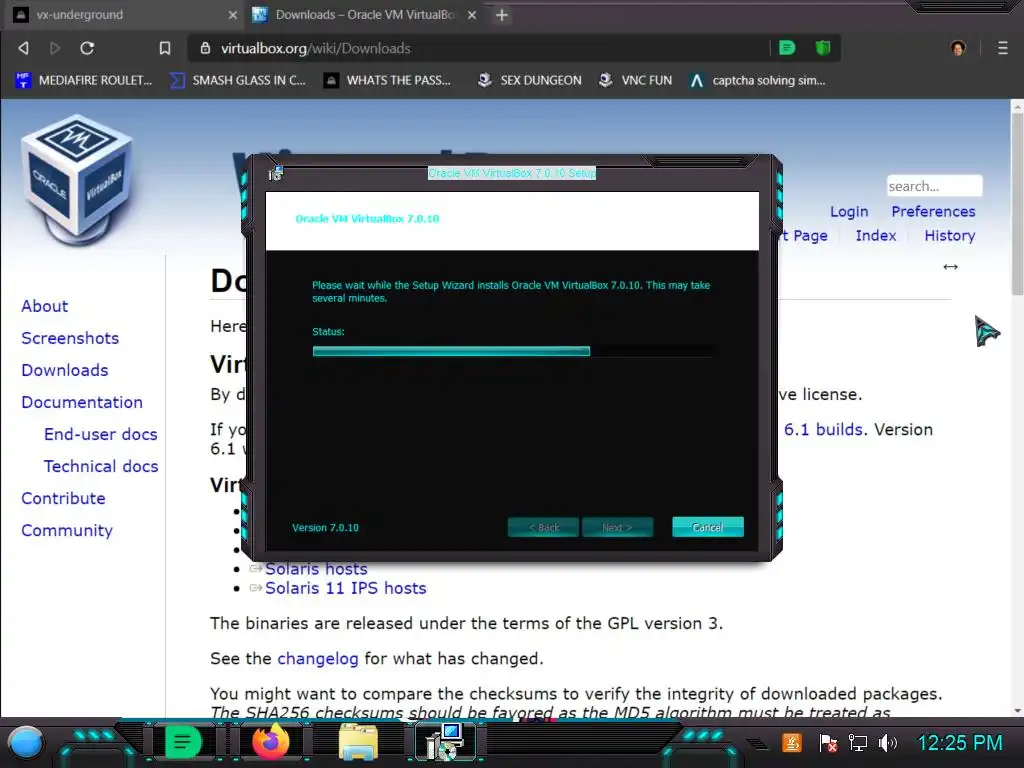Open a new browser tab
Image resolution: width=1024 pixels, height=768 pixels.
point(502,15)
